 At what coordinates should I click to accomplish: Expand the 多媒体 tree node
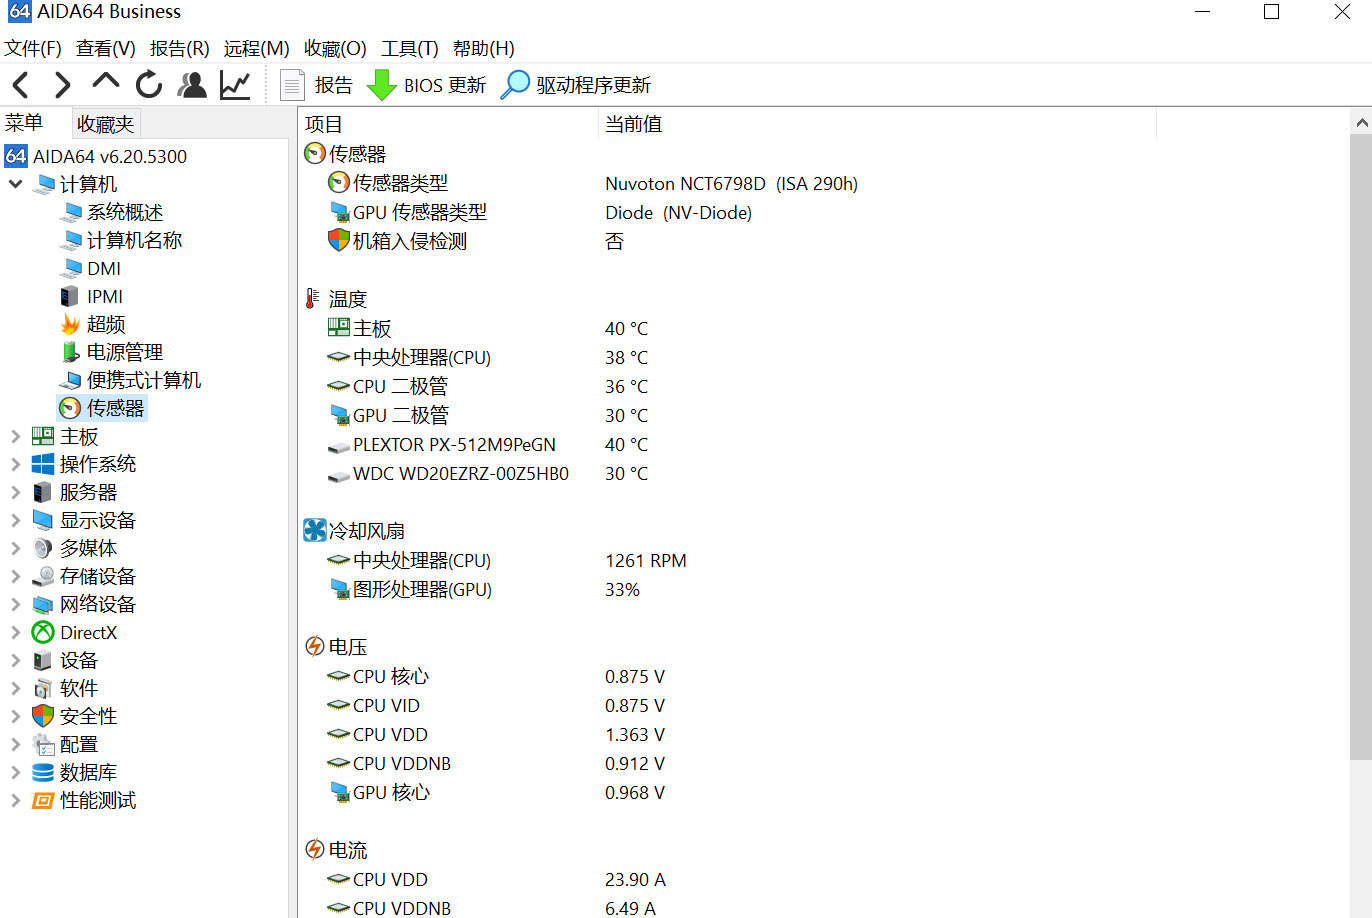pos(15,548)
